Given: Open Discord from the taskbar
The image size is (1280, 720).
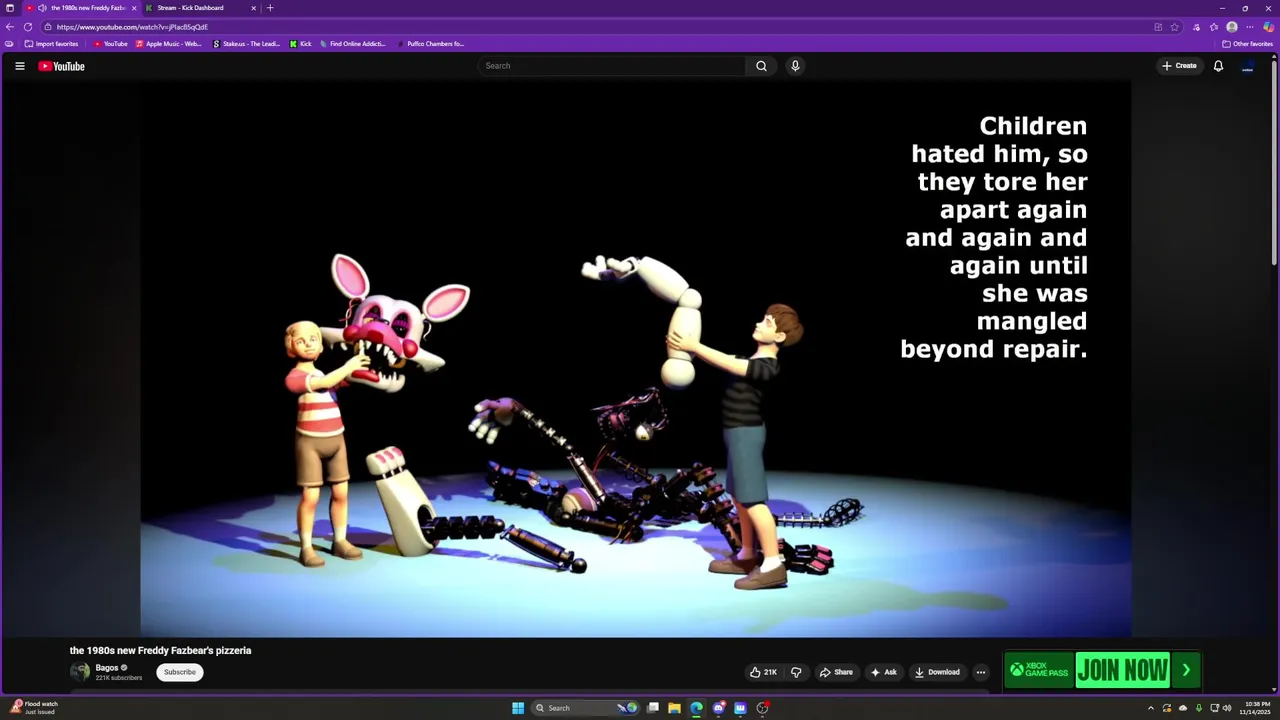Looking at the screenshot, I should click(x=718, y=708).
